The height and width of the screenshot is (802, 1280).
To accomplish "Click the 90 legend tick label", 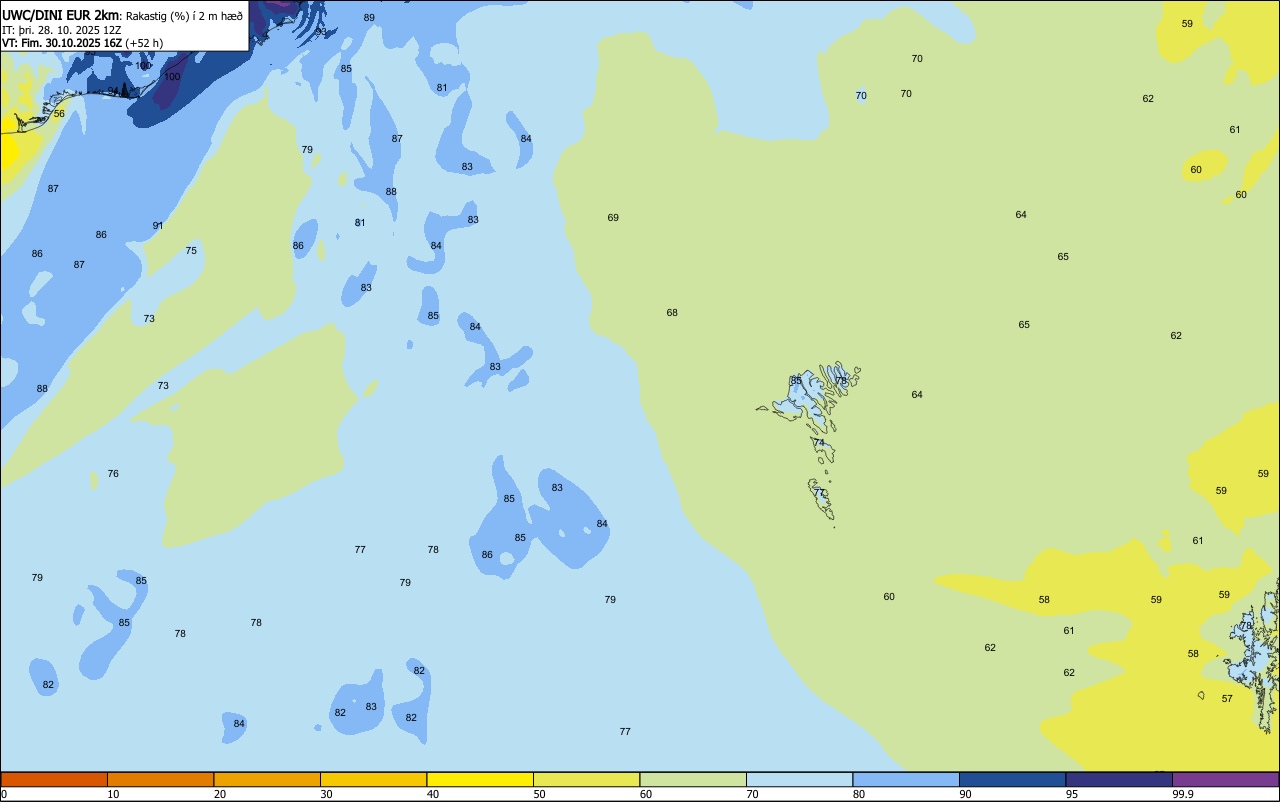I will point(966,794).
